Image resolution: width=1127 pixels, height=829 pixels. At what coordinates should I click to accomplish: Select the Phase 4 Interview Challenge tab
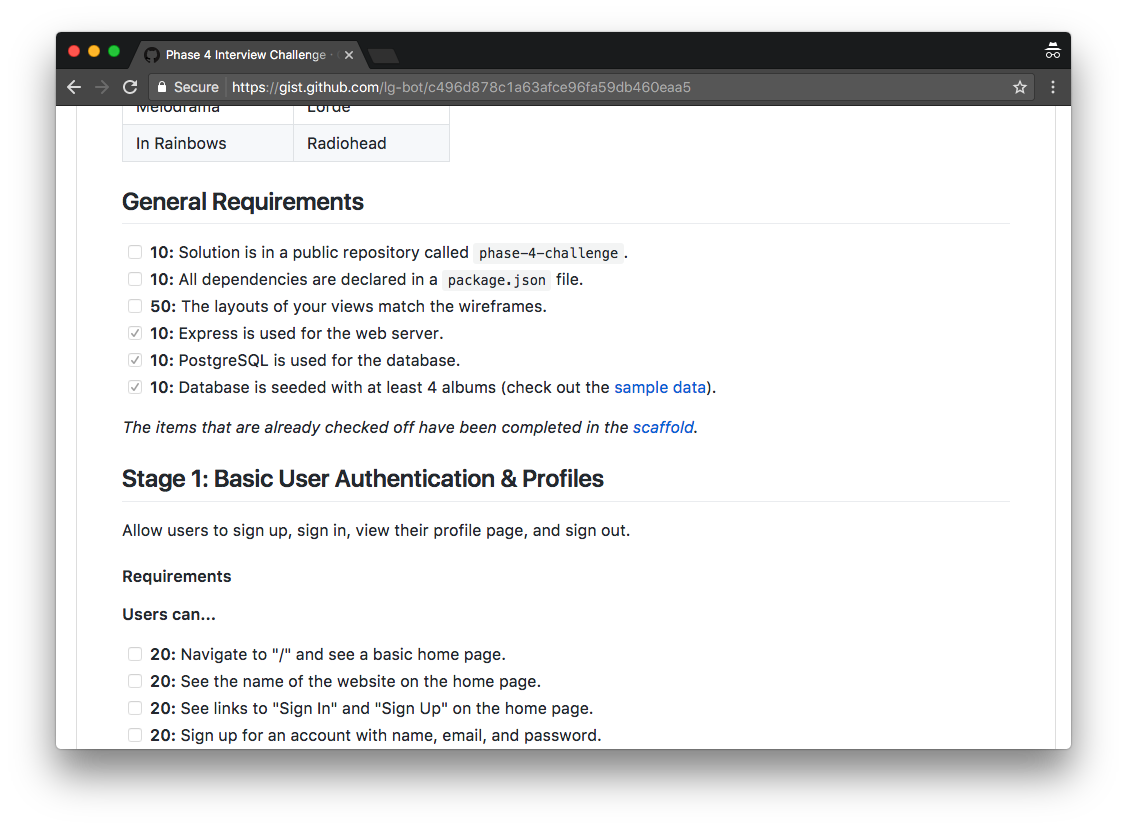(x=240, y=55)
